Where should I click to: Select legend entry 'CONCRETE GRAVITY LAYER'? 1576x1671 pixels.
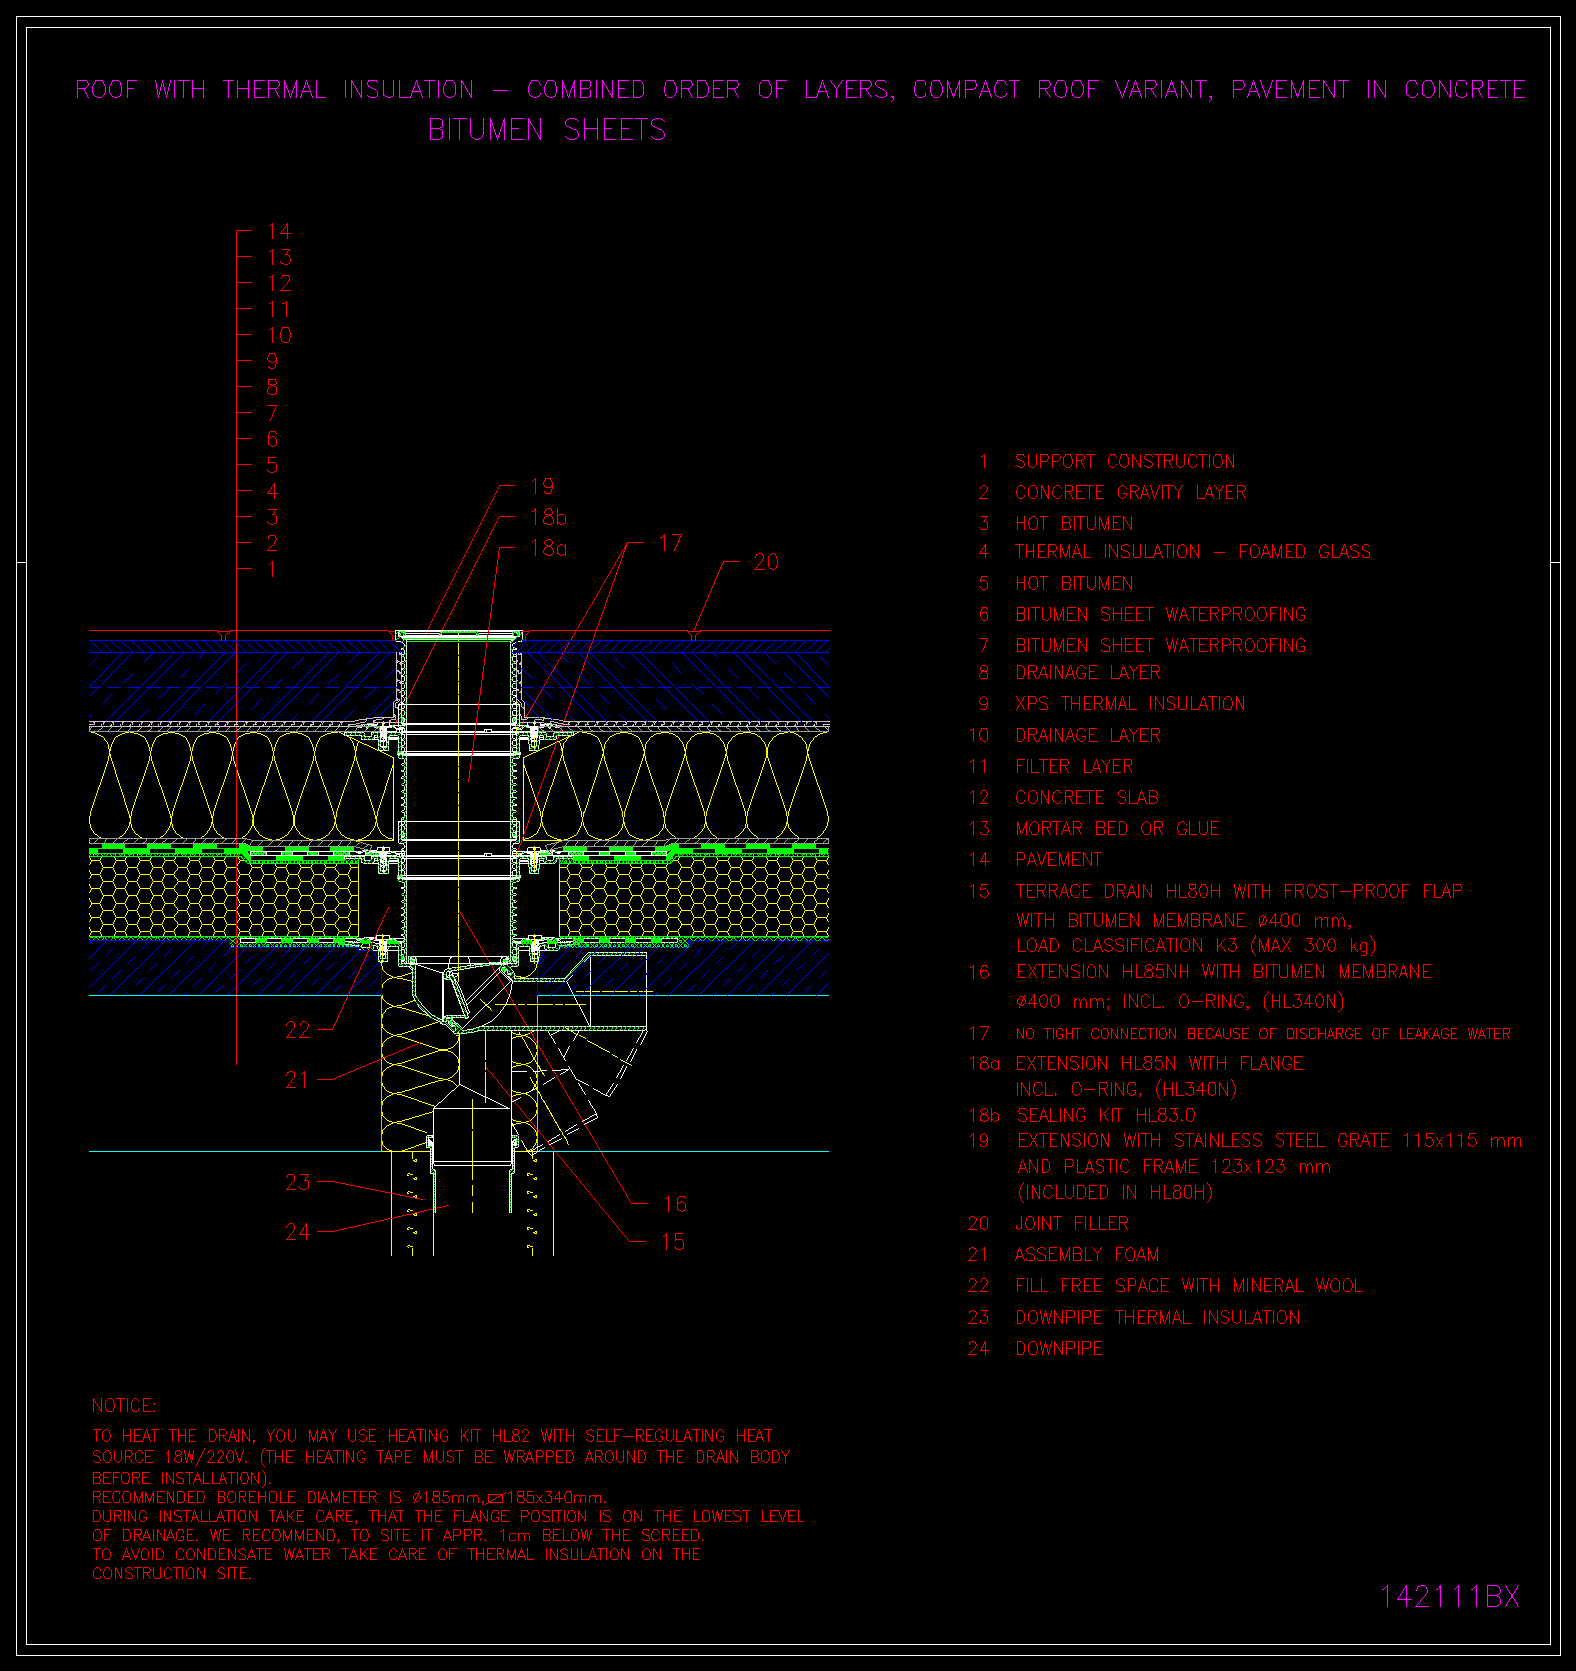coord(1131,492)
